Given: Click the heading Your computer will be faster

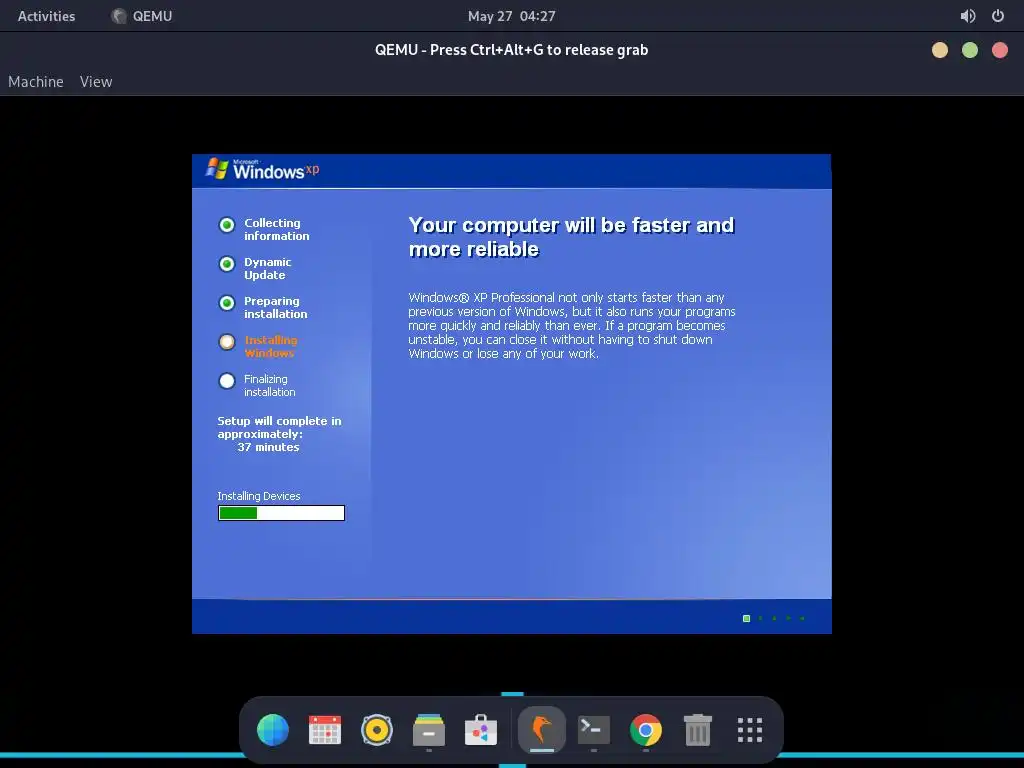Looking at the screenshot, I should tap(571, 237).
